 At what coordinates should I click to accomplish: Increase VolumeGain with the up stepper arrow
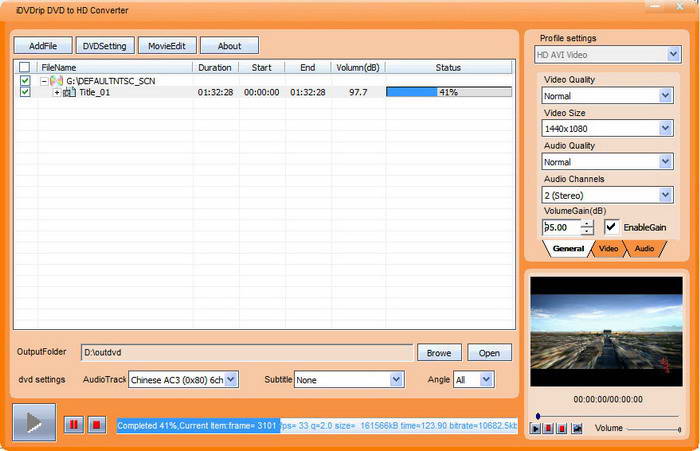(x=587, y=223)
